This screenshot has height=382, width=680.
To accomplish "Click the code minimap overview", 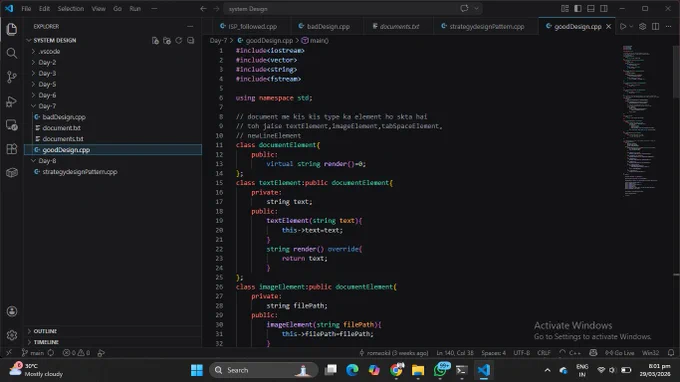I will tap(646, 120).
